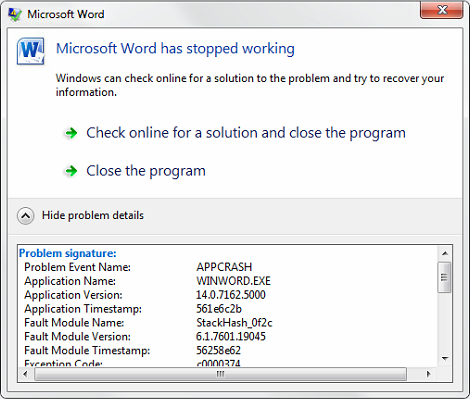Click the Word document icon in dialog
The height and width of the screenshot is (399, 470).
click(31, 51)
